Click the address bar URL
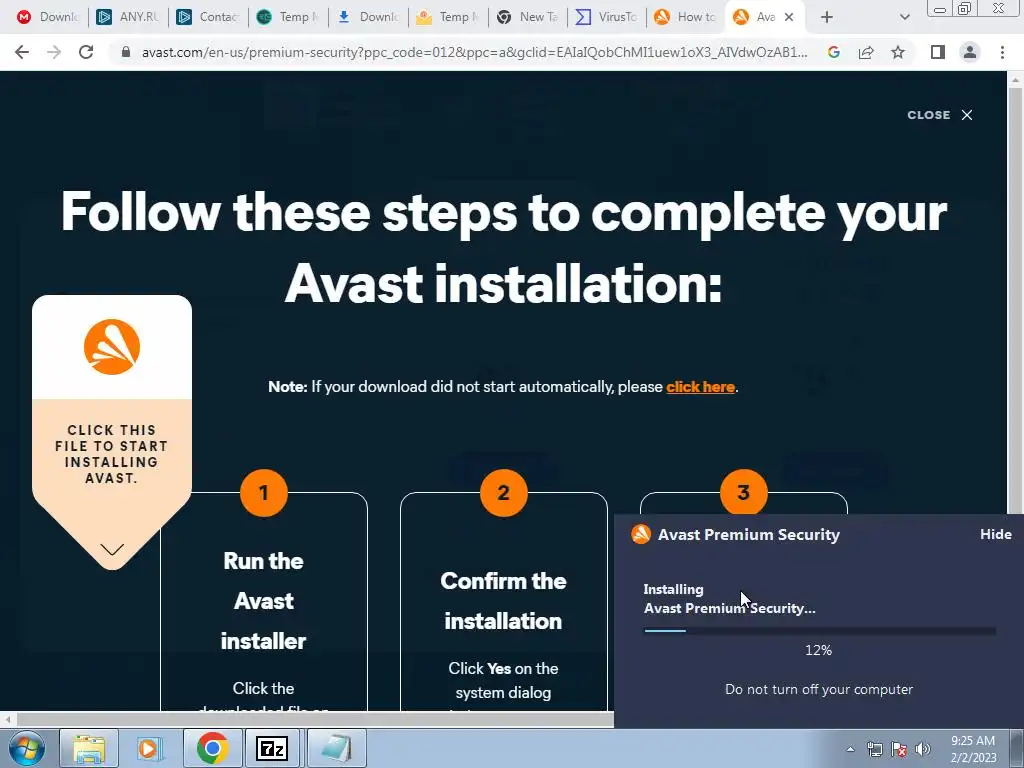The width and height of the screenshot is (1024, 768). point(474,52)
